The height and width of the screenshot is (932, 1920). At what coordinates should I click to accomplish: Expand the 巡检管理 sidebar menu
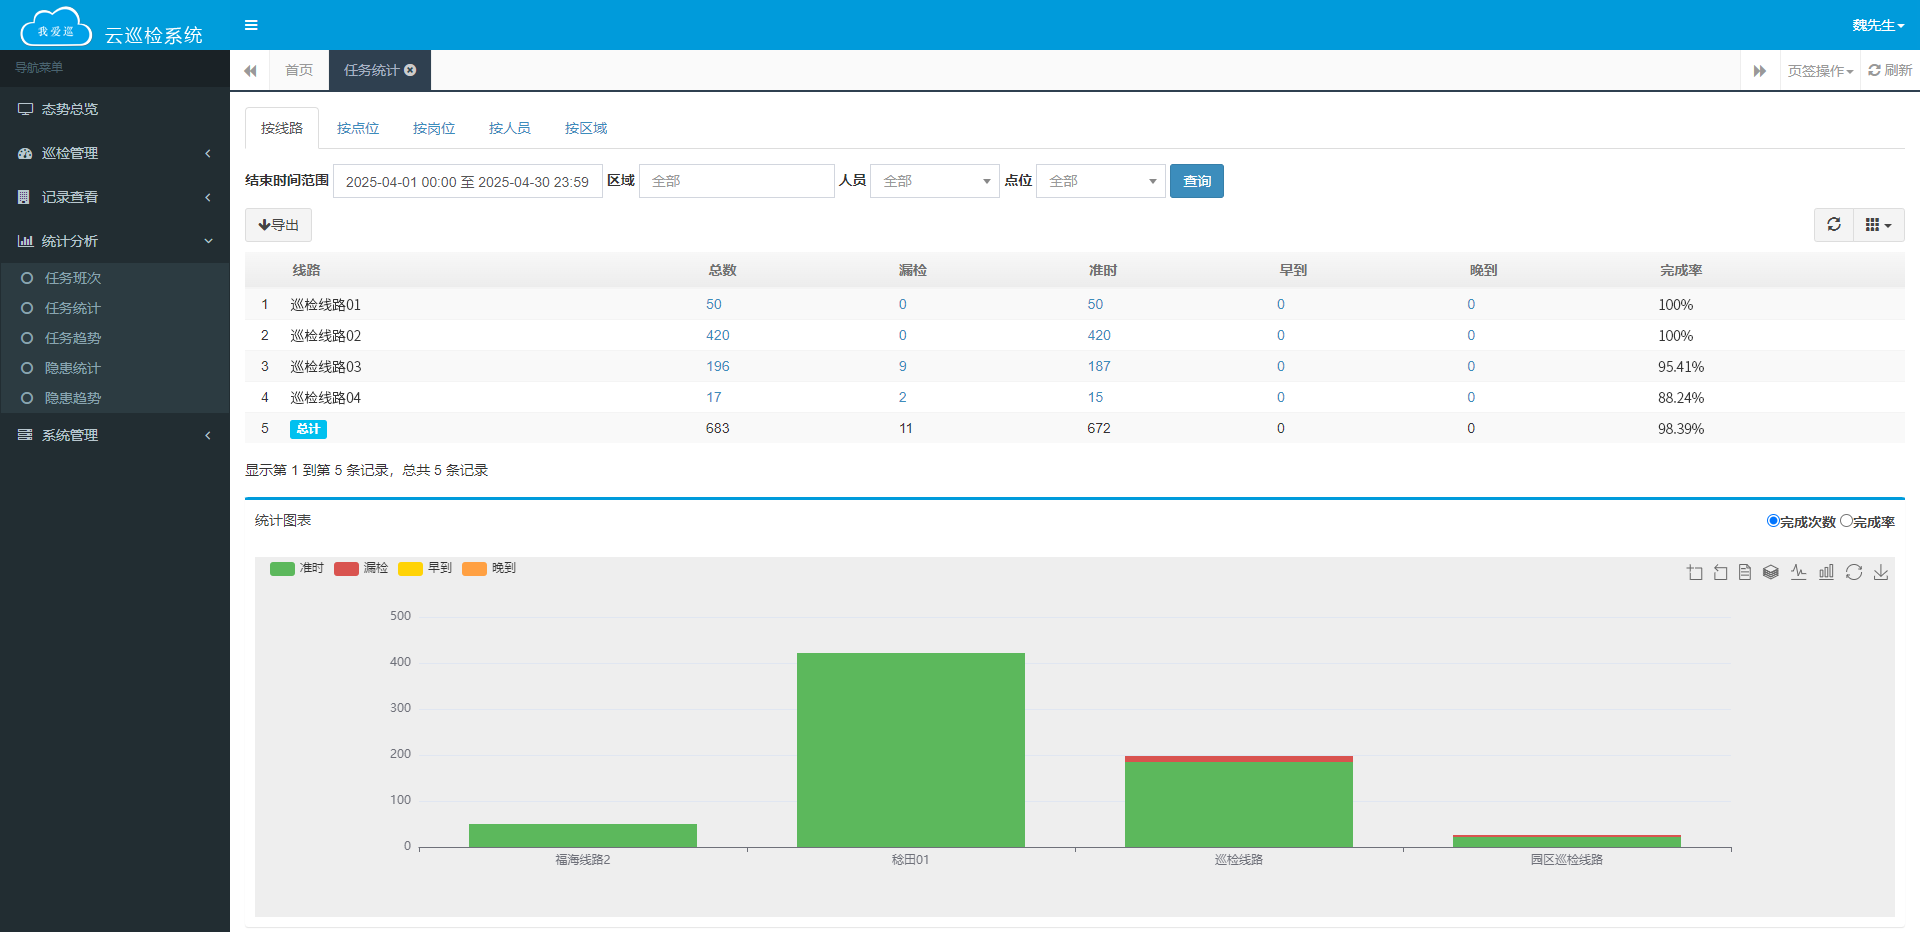coord(115,153)
